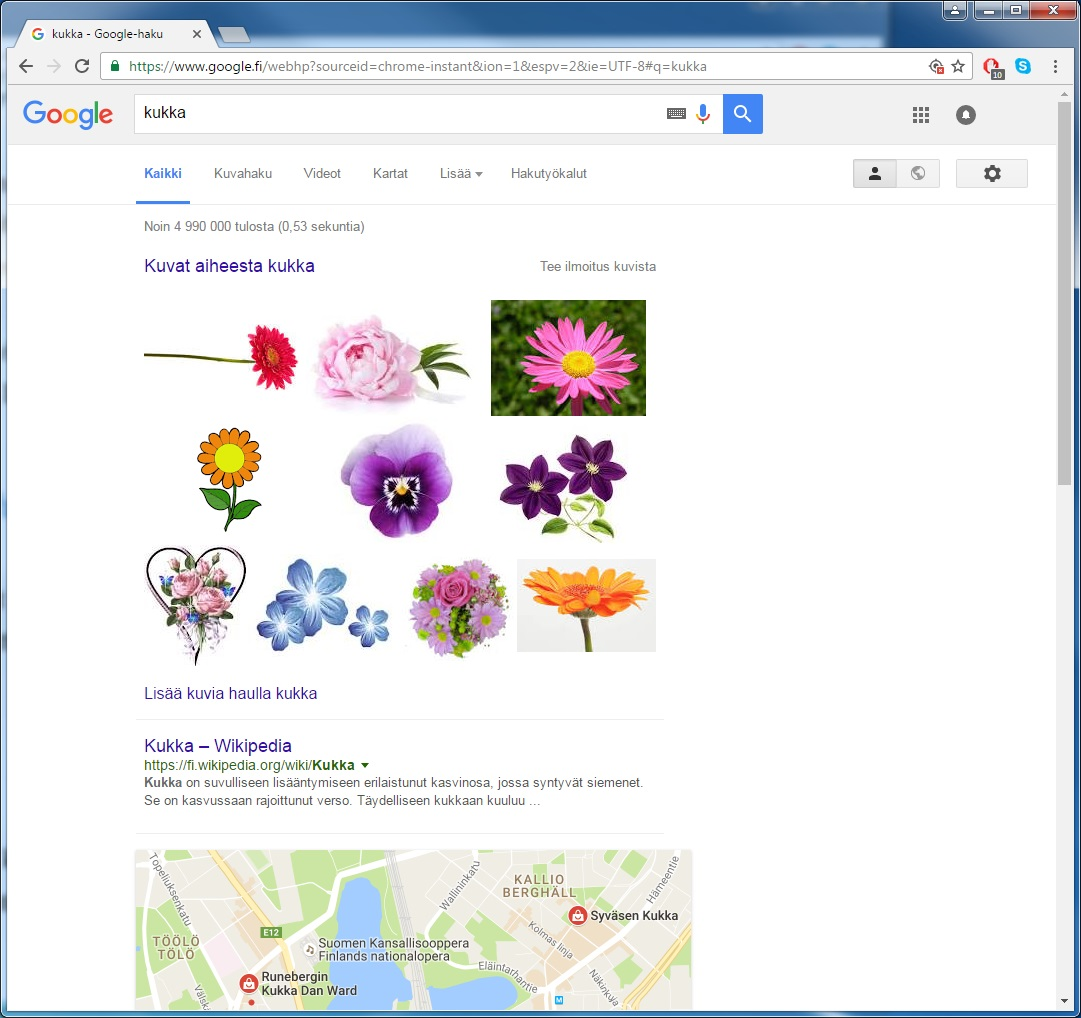Open the blue flowers image

tap(323, 605)
